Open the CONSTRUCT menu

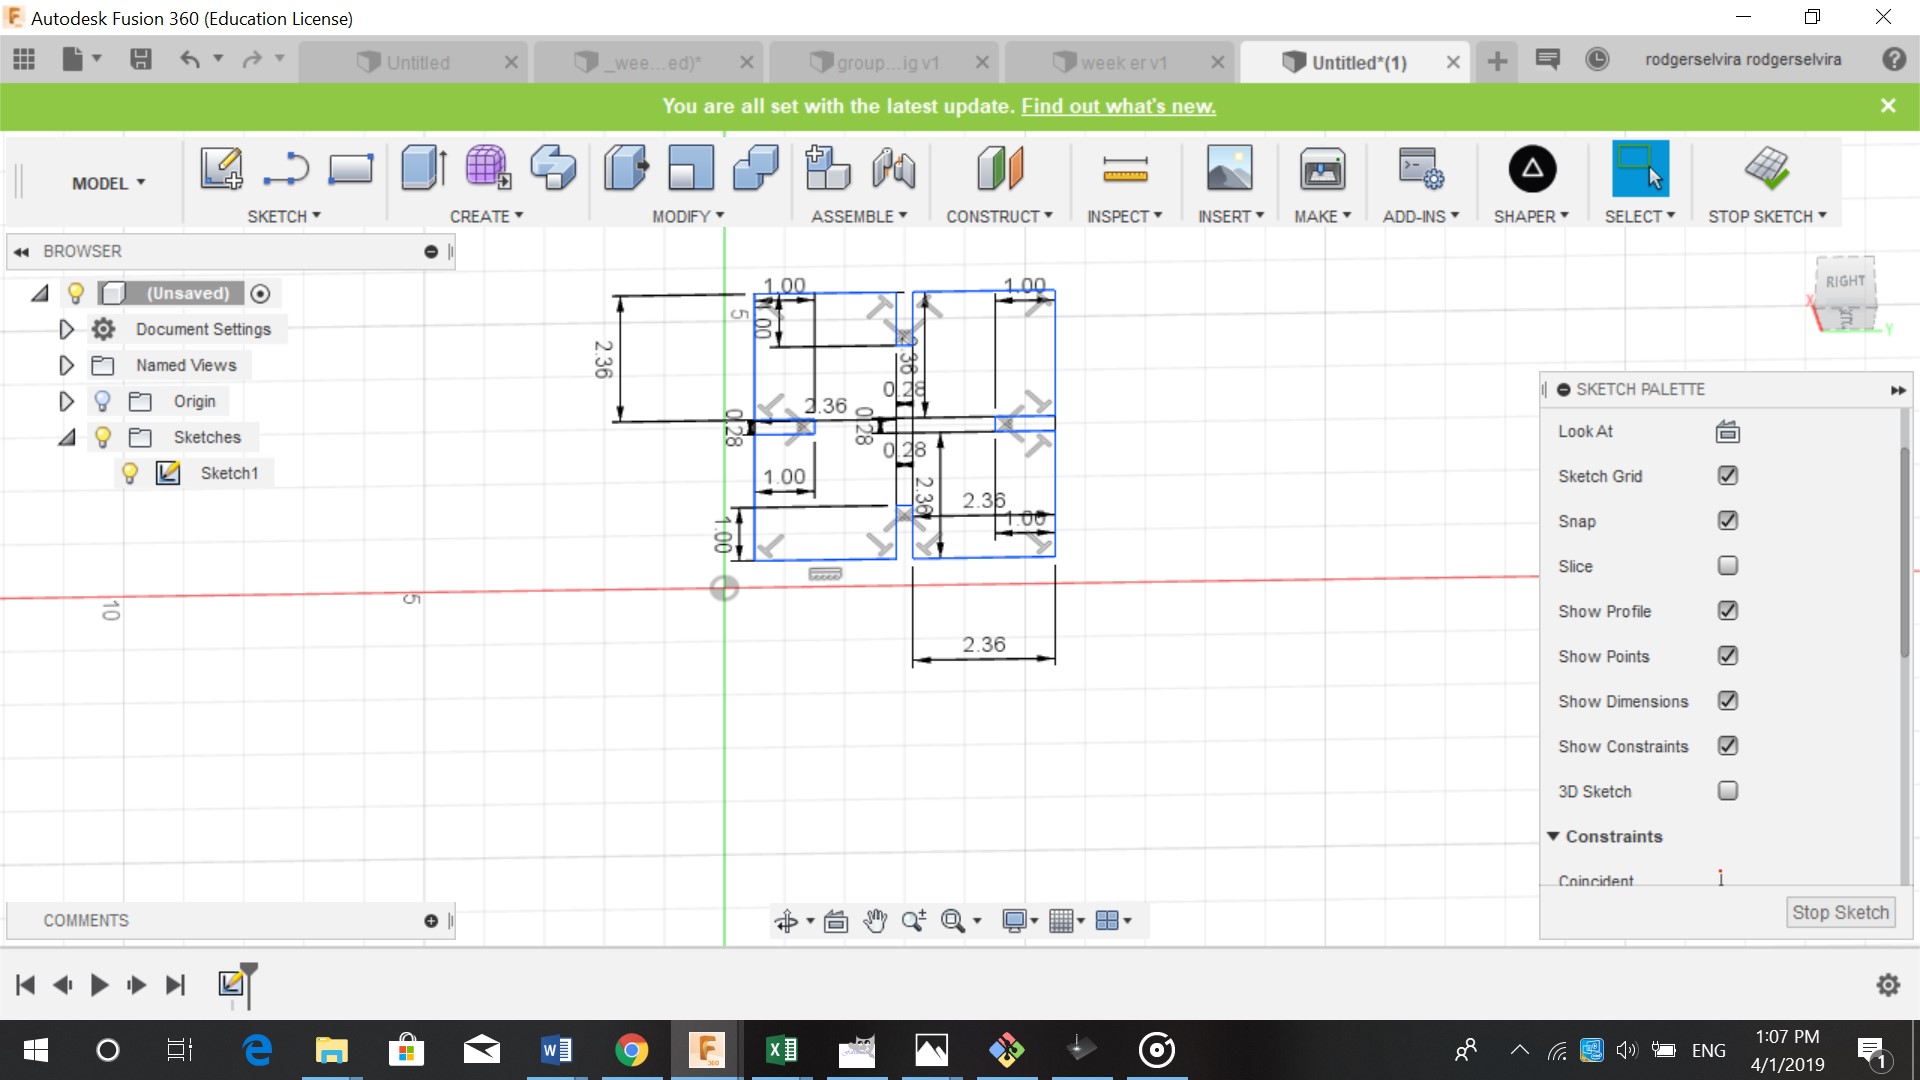coord(999,216)
